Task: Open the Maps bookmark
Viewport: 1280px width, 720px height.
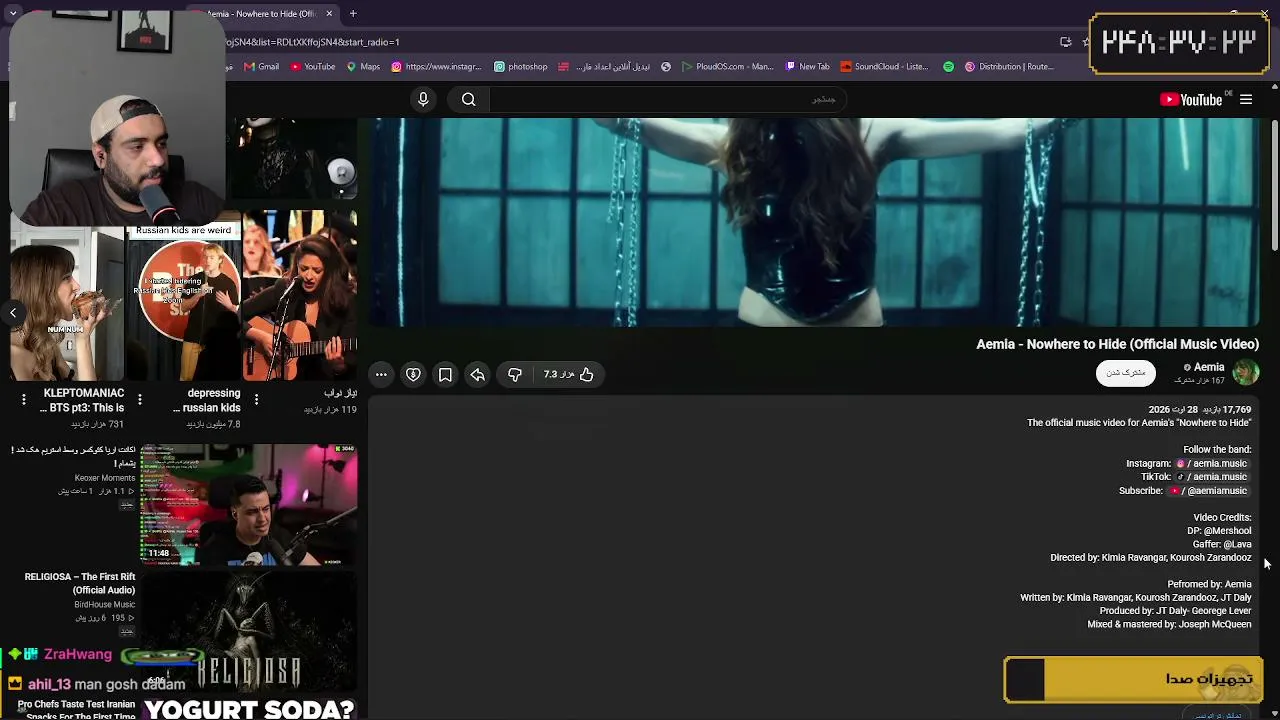Action: click(x=363, y=67)
